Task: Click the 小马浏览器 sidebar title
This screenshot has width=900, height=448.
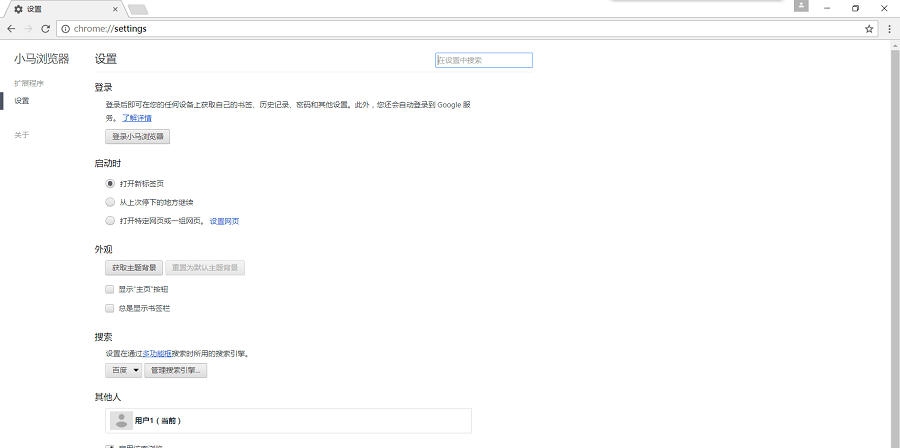Action: tap(42, 59)
